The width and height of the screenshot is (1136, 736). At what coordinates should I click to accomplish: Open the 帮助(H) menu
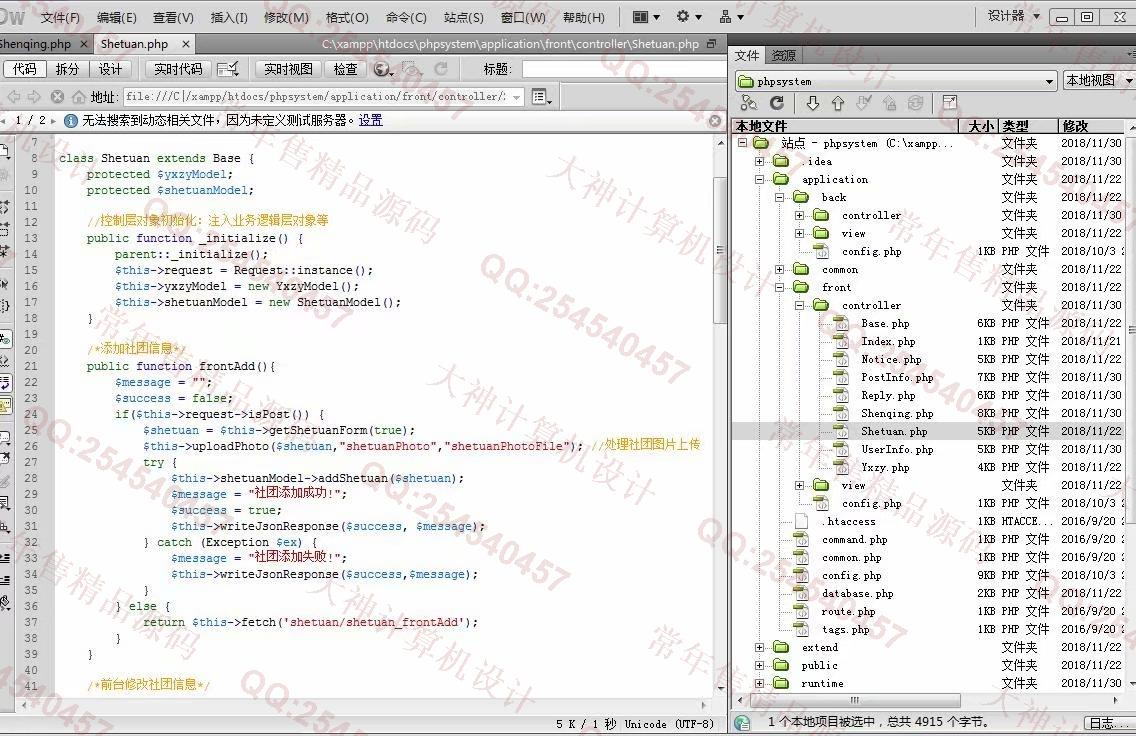[584, 17]
